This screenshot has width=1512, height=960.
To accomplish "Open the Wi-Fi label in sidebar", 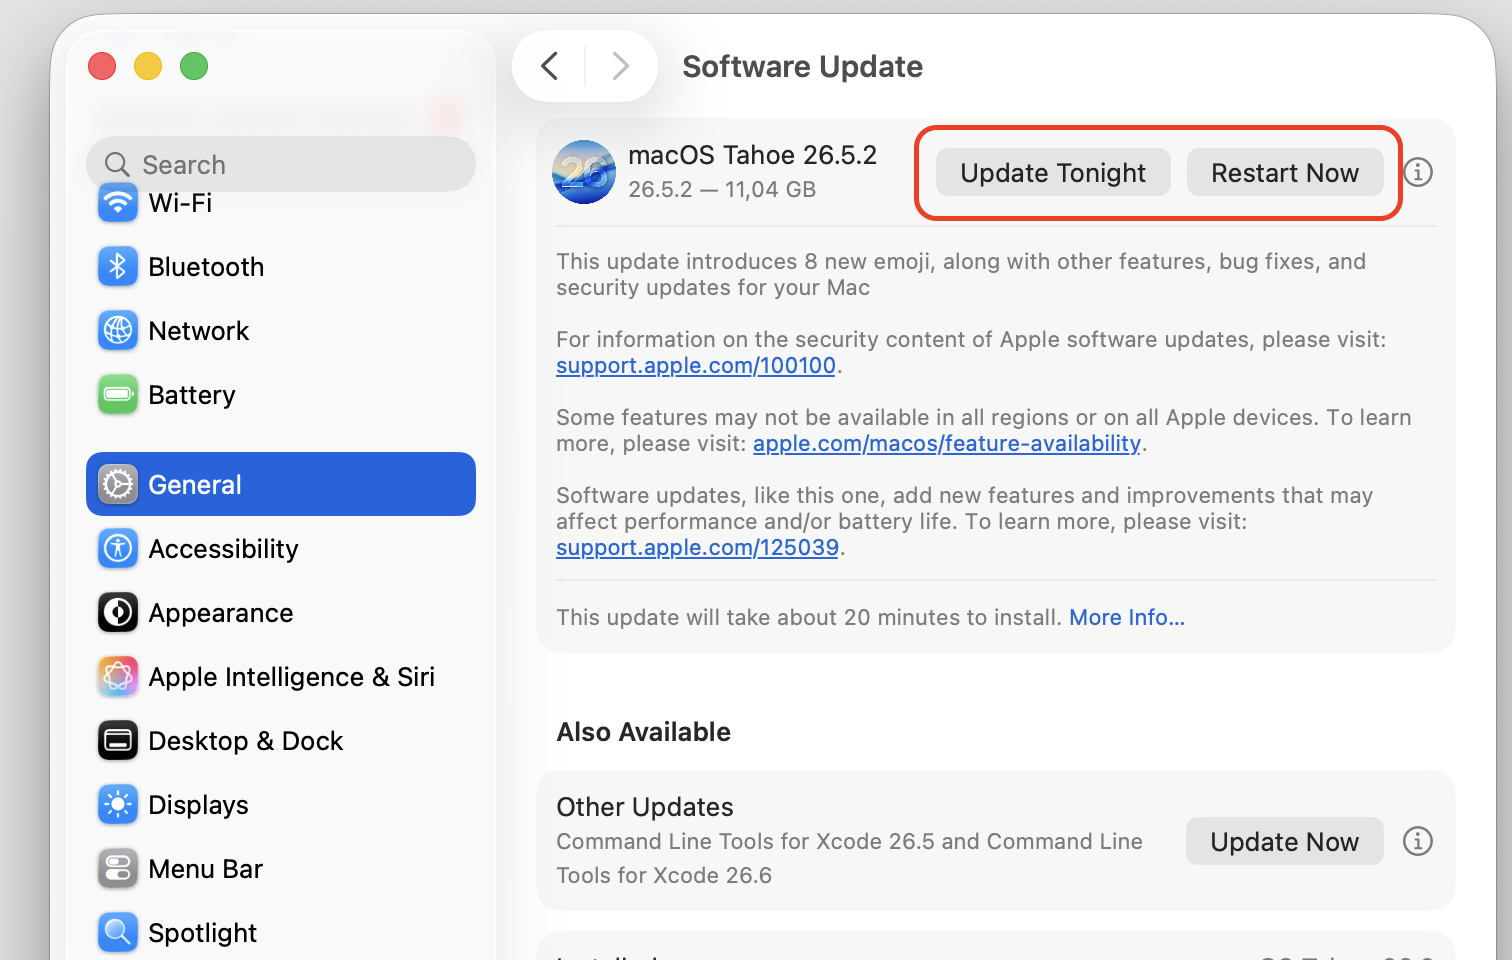I will [x=180, y=203].
